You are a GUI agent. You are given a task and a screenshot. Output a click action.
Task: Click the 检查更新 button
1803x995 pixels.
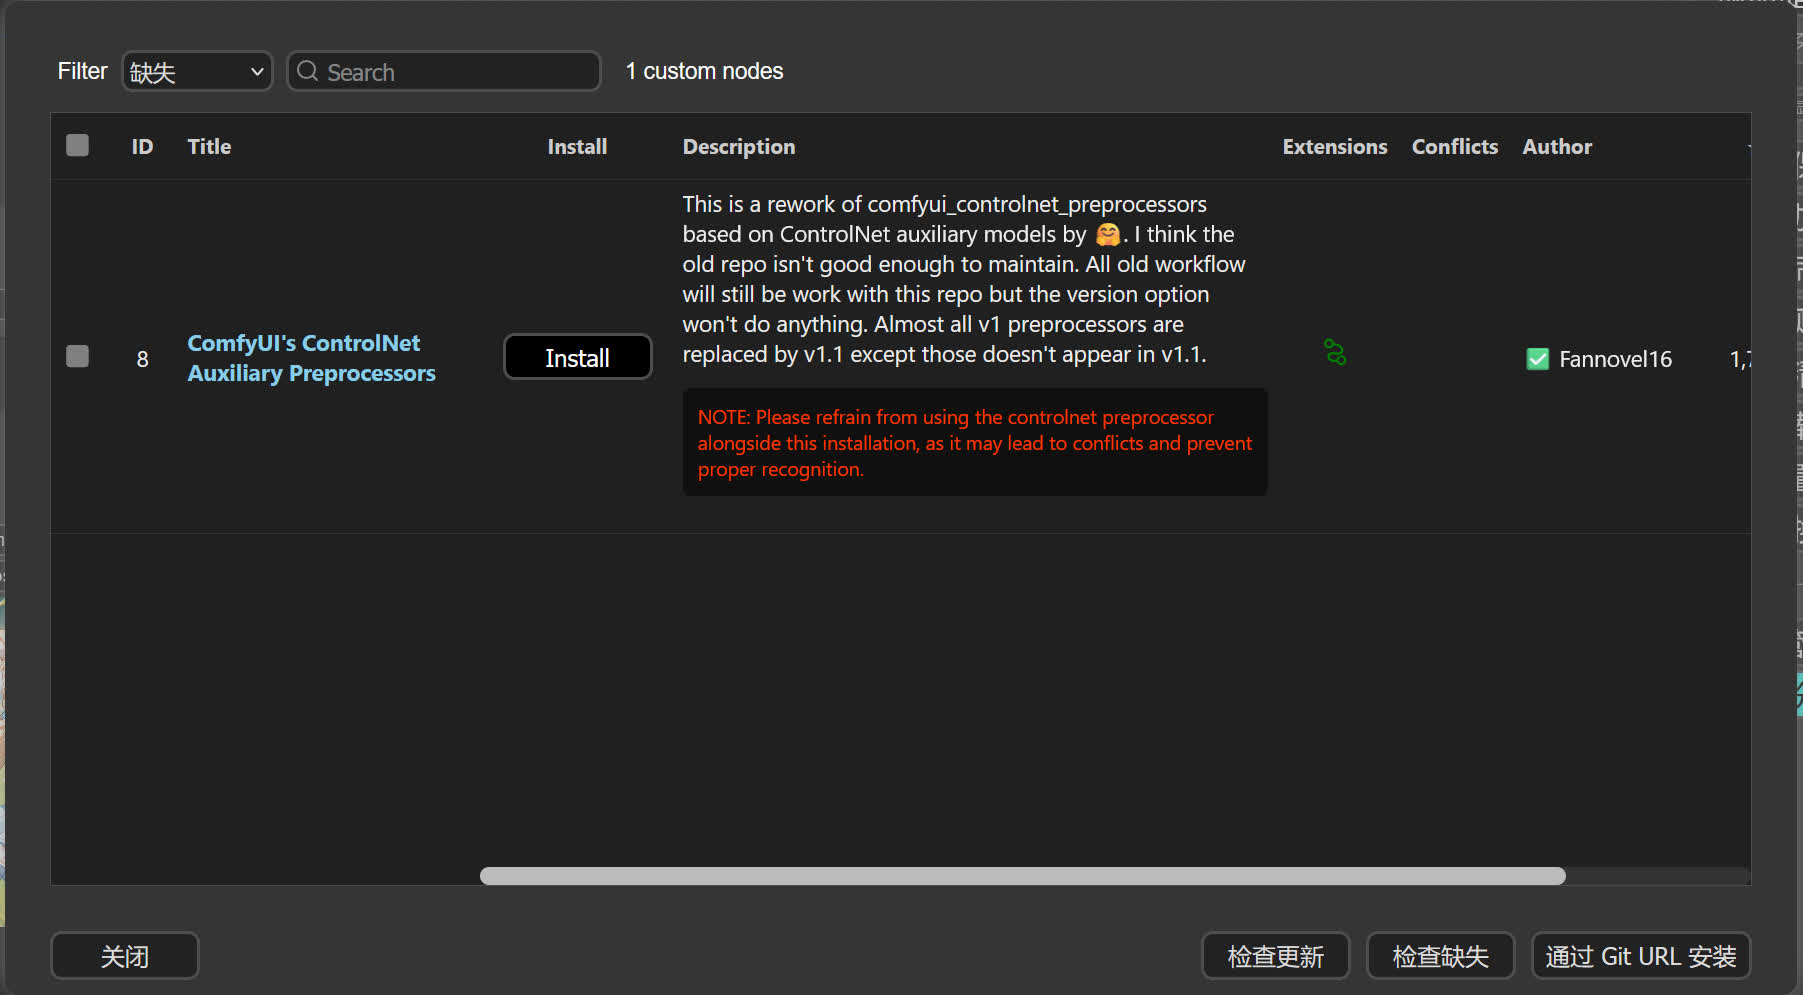[x=1275, y=956]
